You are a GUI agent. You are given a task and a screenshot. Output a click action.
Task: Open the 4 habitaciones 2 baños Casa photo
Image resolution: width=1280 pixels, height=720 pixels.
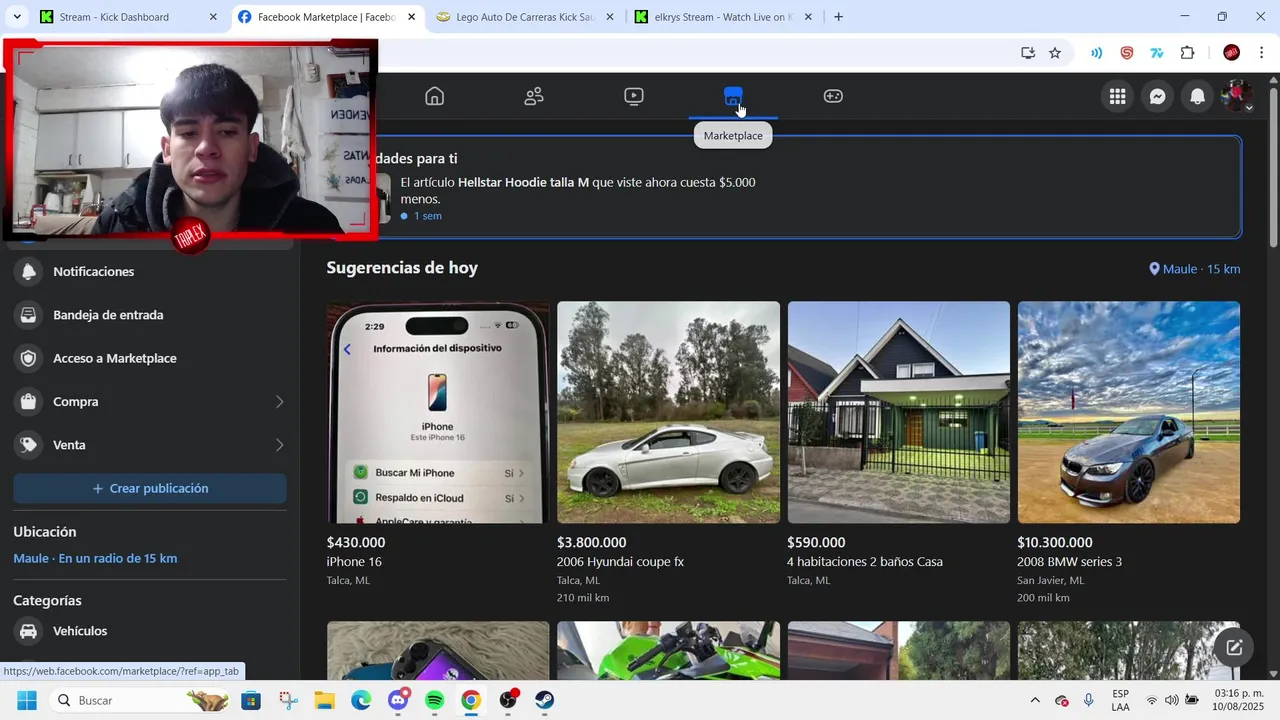(898, 412)
